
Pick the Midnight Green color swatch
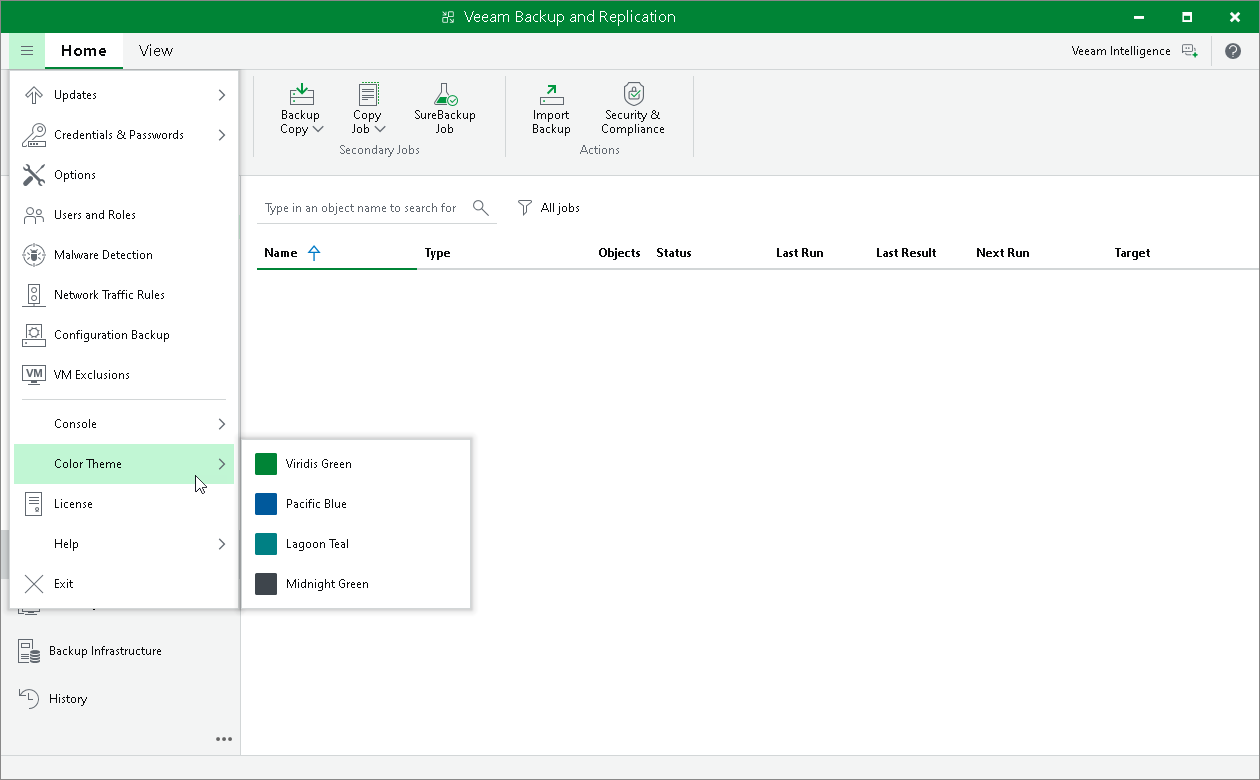coord(266,584)
